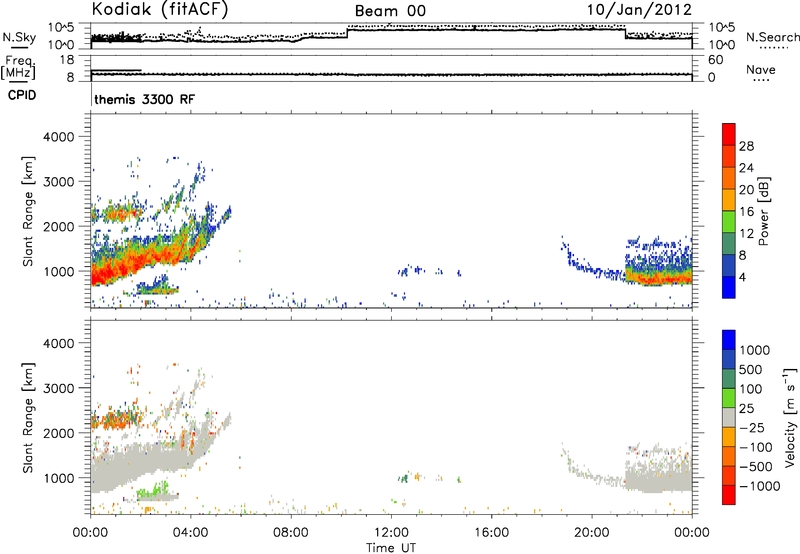Click the '1000' tick in Velocity panel
800x554 pixels.
coord(59,478)
